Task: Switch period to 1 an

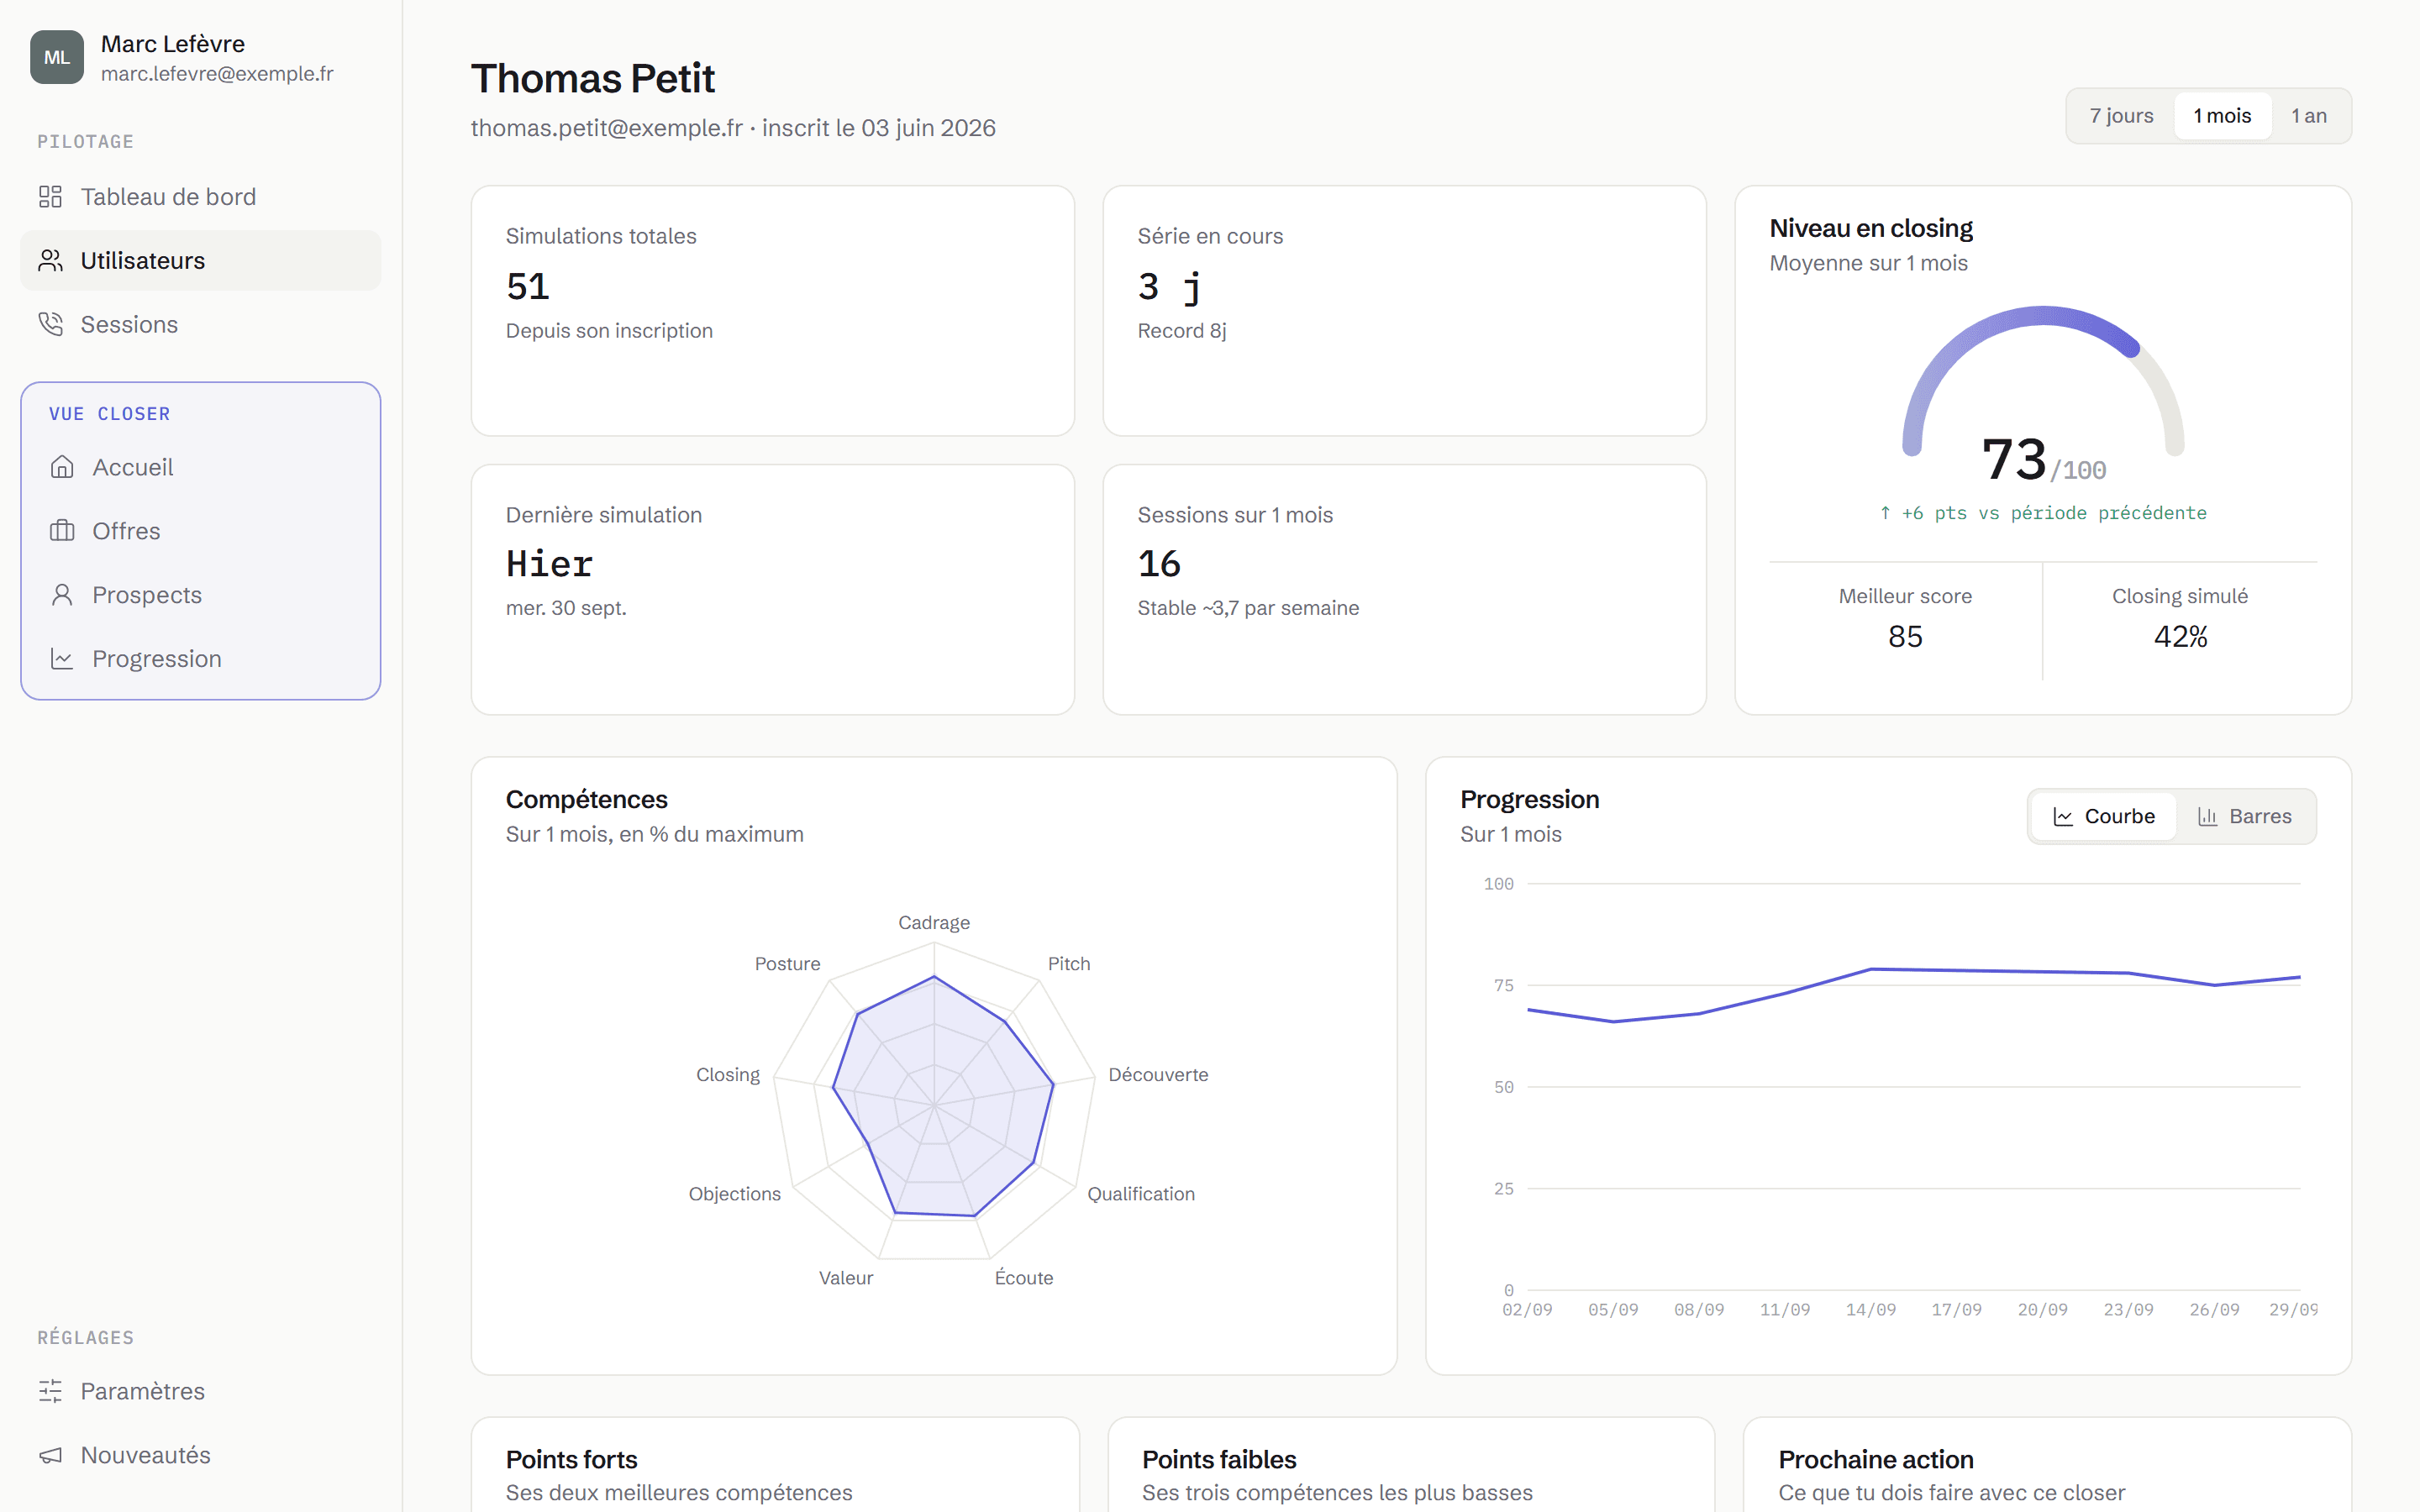Action: [x=2309, y=116]
